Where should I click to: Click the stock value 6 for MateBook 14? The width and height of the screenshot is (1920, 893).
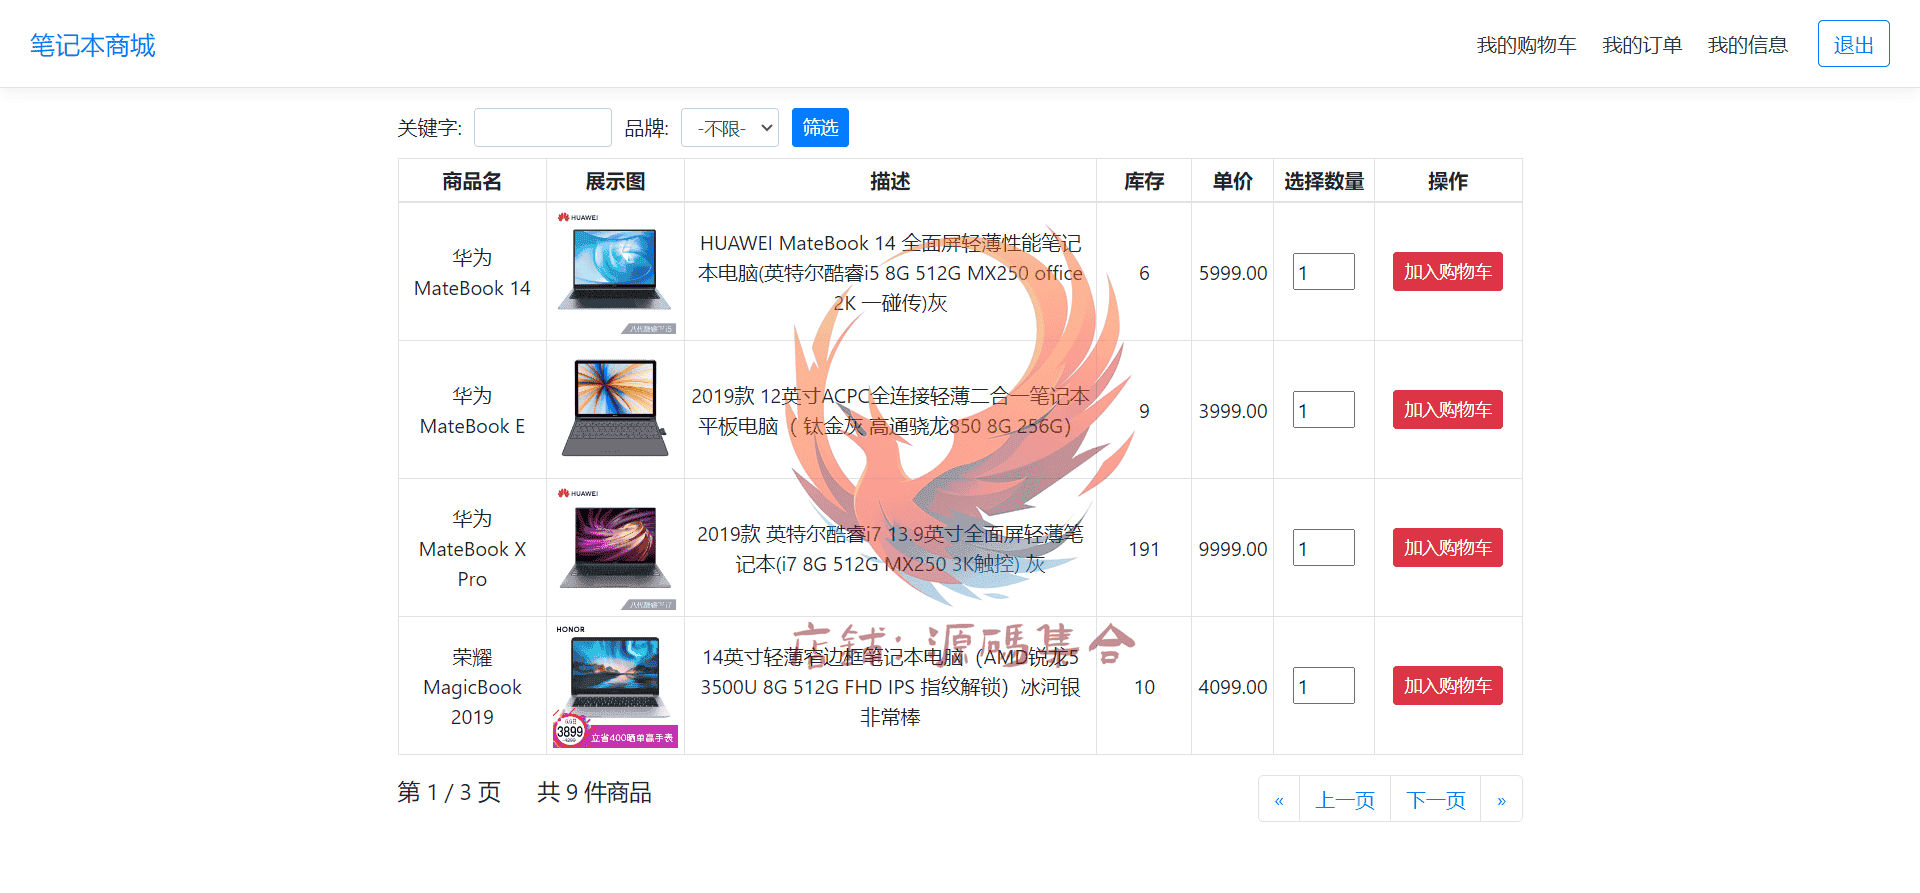(1144, 273)
